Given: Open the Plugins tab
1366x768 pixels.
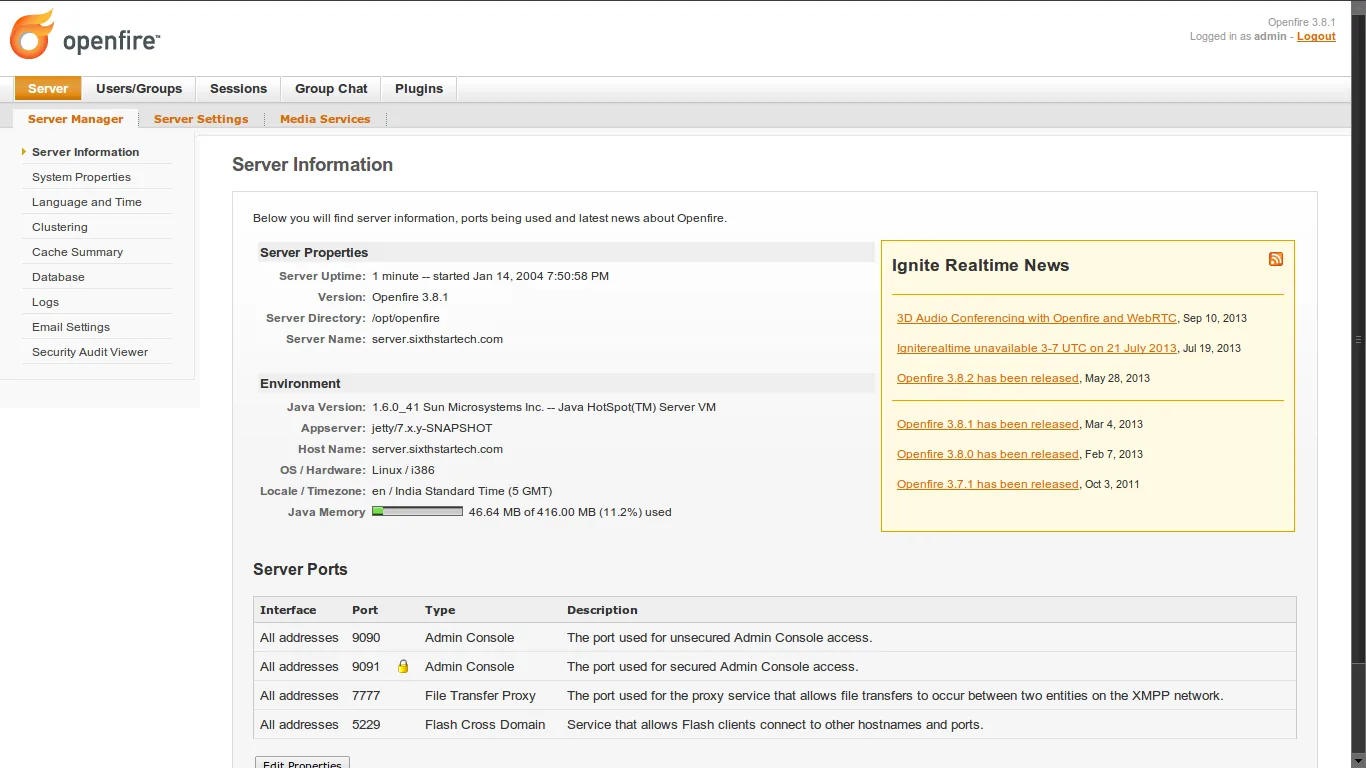Looking at the screenshot, I should pyautogui.click(x=419, y=89).
